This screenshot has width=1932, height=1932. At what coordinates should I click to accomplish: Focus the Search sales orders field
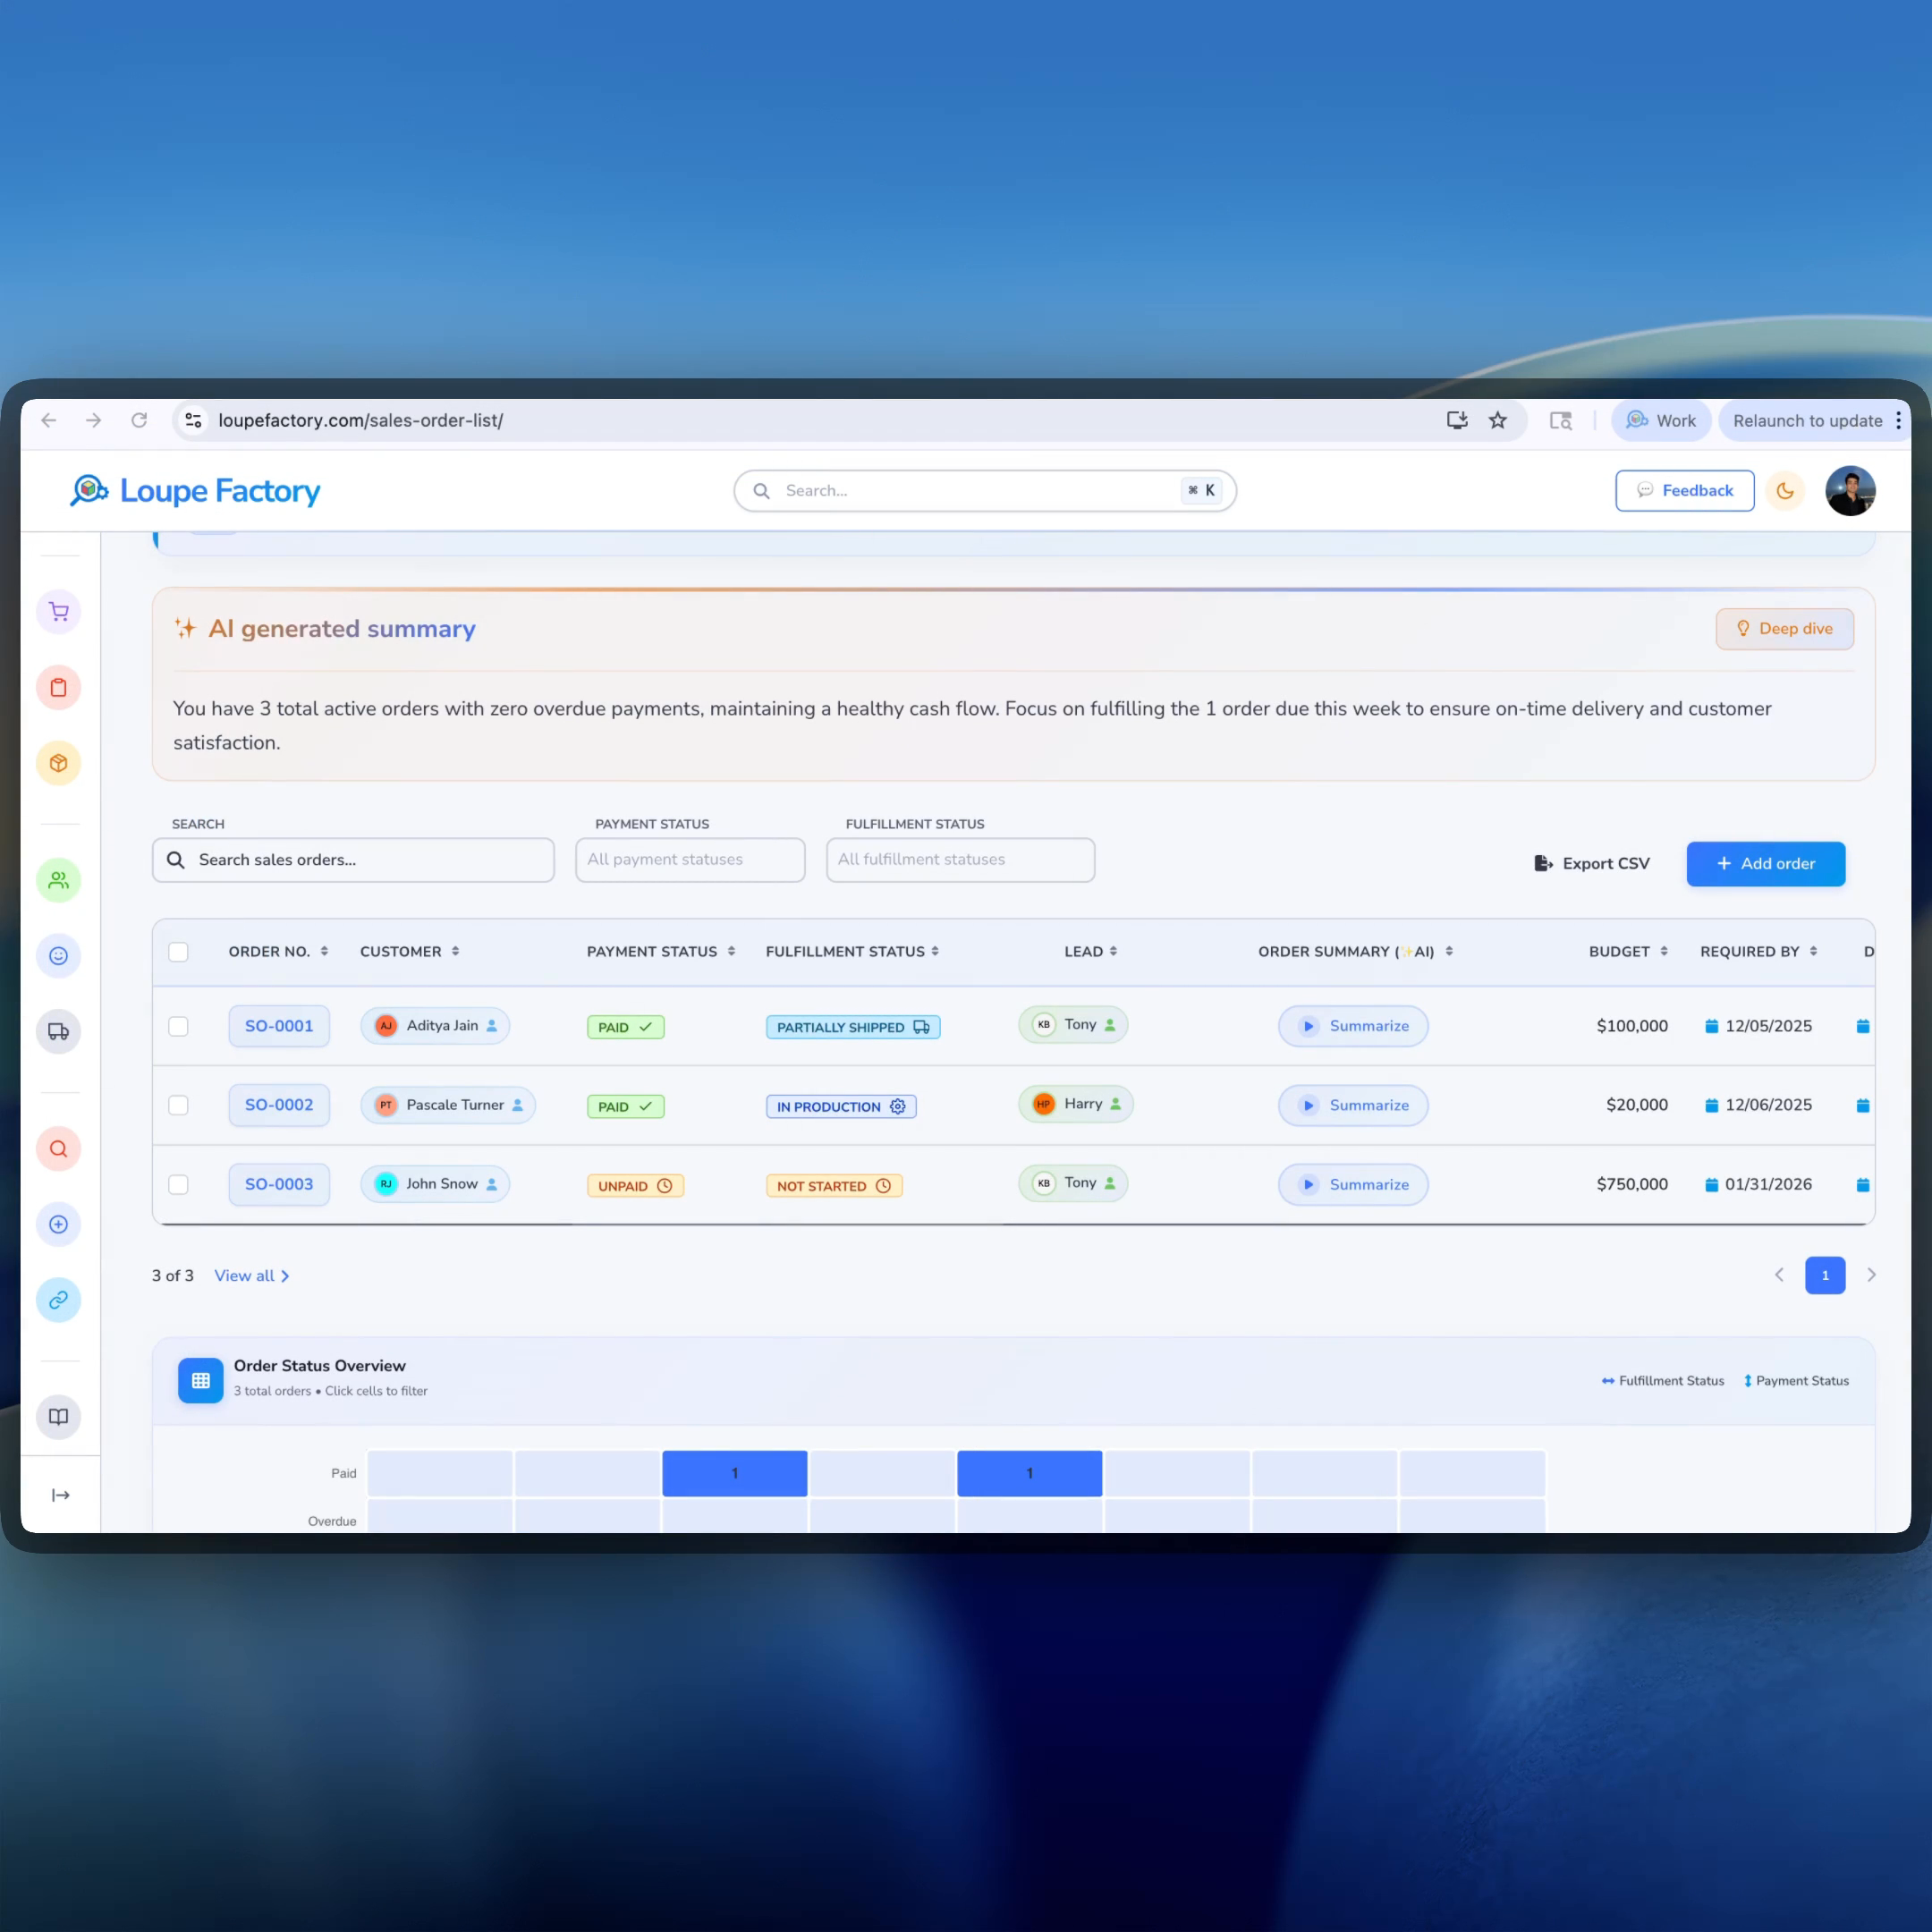(x=353, y=860)
